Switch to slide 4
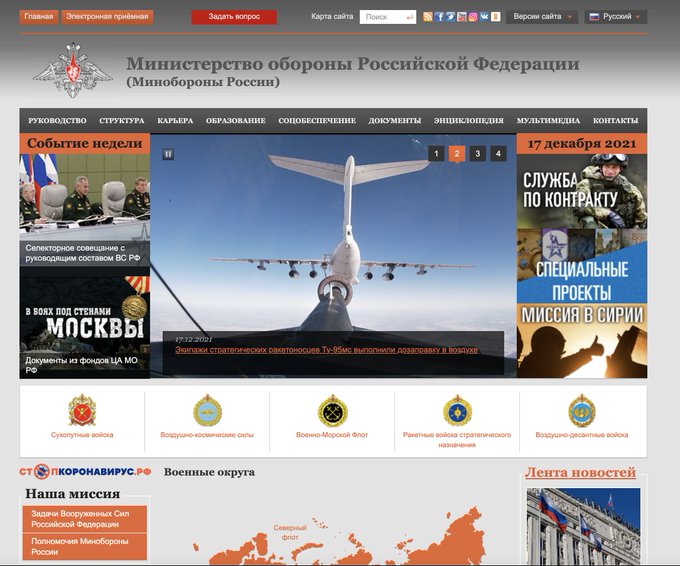The width and height of the screenshot is (680, 566). pyautogui.click(x=498, y=154)
